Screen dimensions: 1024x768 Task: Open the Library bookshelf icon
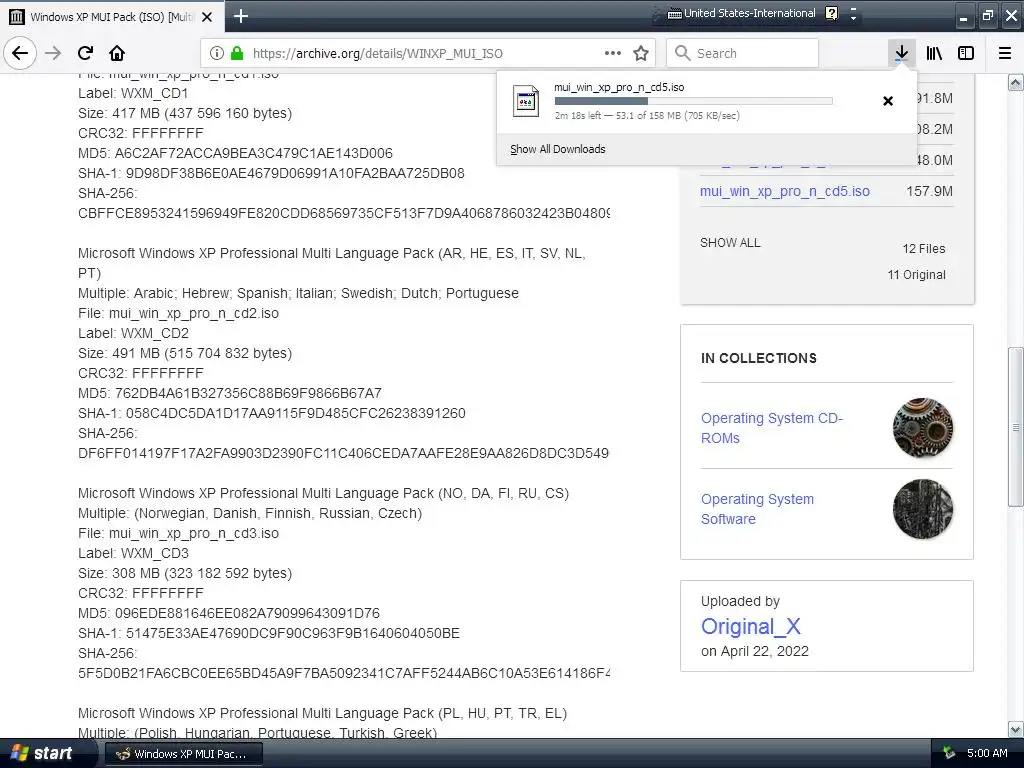[934, 53]
